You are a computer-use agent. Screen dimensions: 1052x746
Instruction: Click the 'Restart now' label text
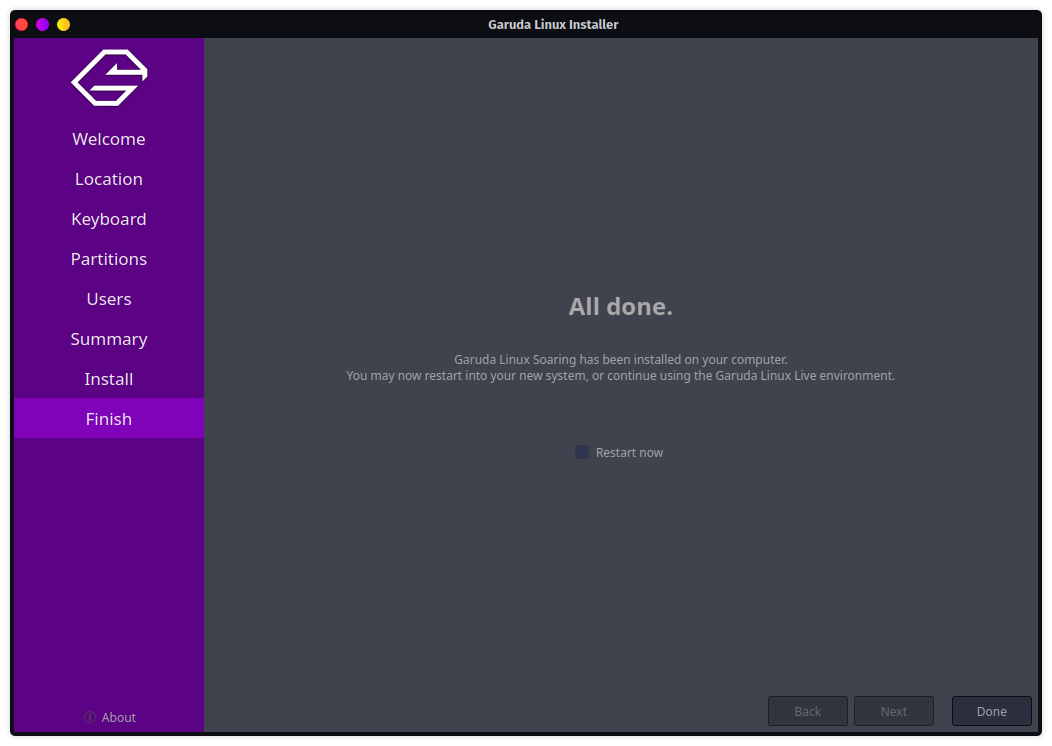tap(629, 453)
